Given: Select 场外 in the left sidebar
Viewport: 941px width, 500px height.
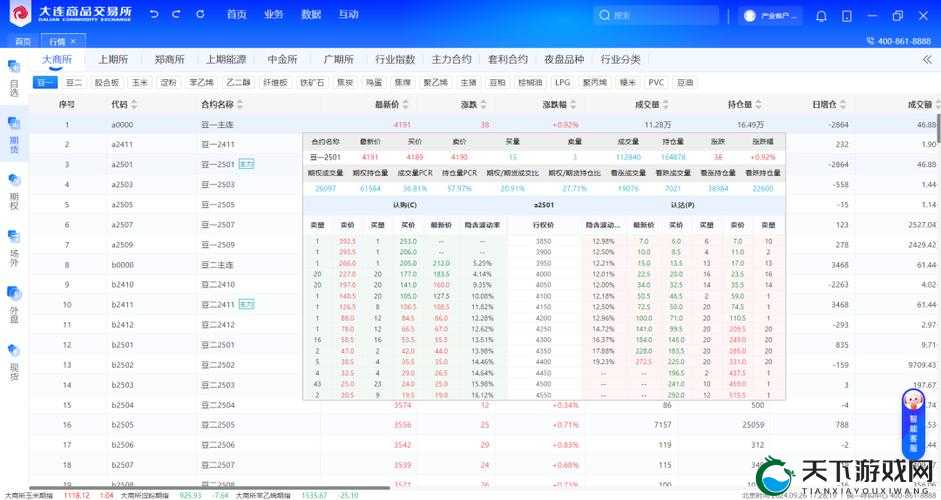Looking at the screenshot, I should [14, 248].
